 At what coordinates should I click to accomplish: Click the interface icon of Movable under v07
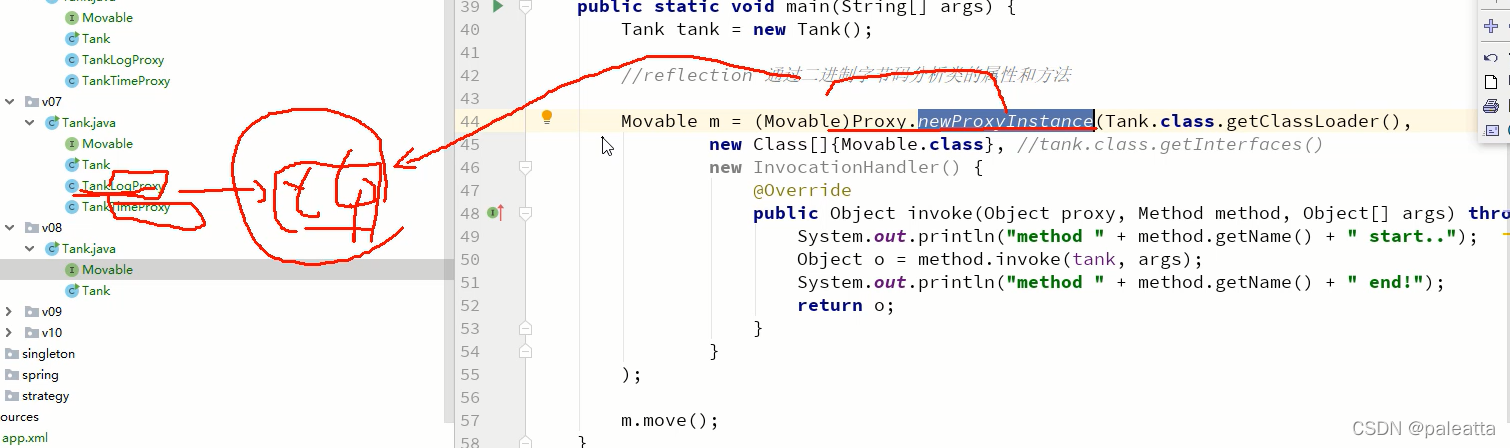click(72, 143)
